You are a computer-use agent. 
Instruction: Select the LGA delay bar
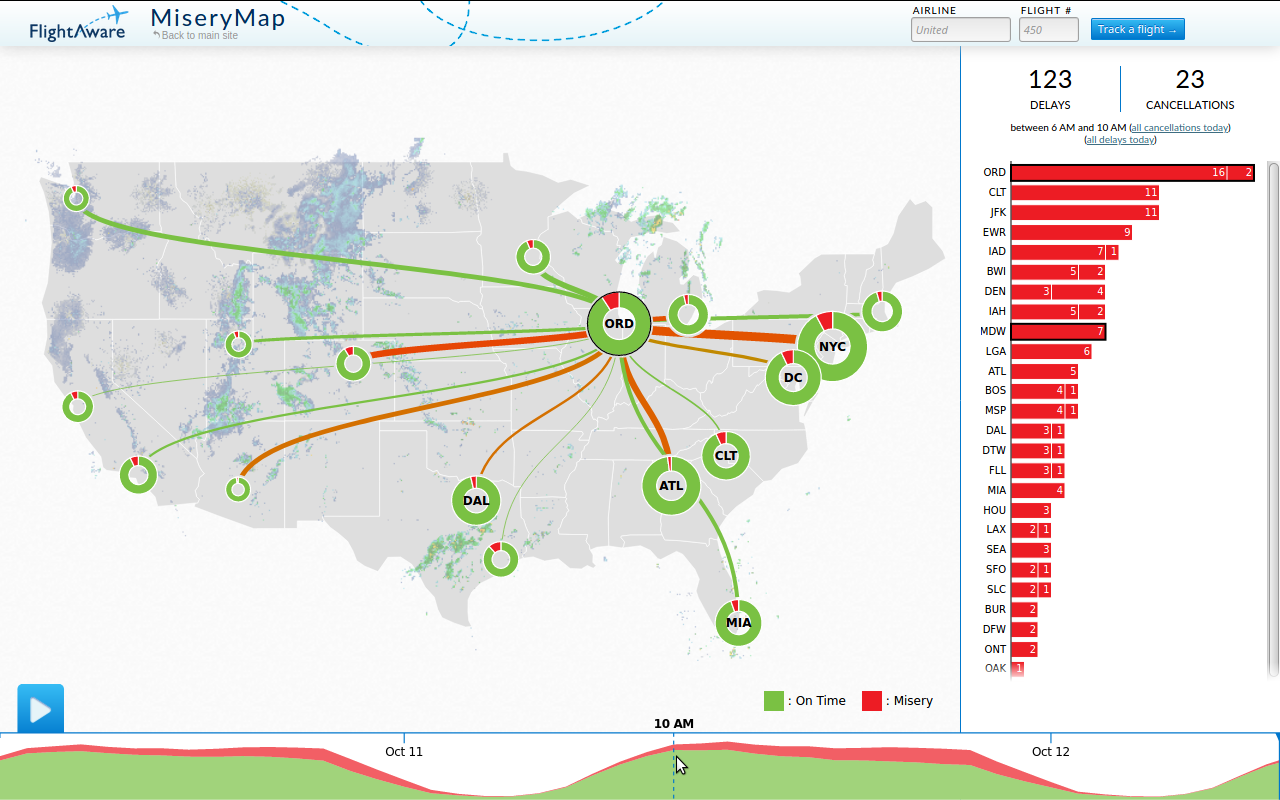click(x=1051, y=351)
